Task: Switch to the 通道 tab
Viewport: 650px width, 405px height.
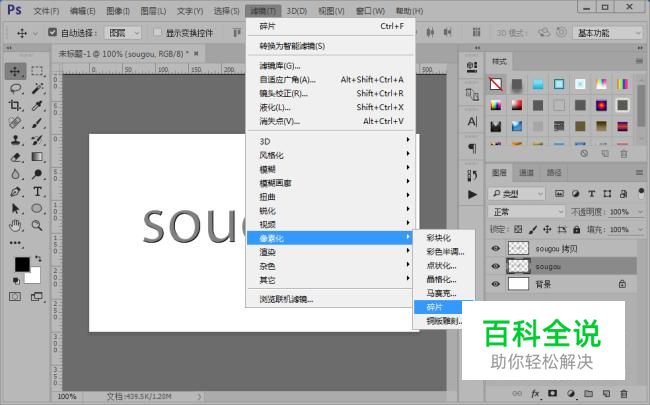Action: point(526,172)
